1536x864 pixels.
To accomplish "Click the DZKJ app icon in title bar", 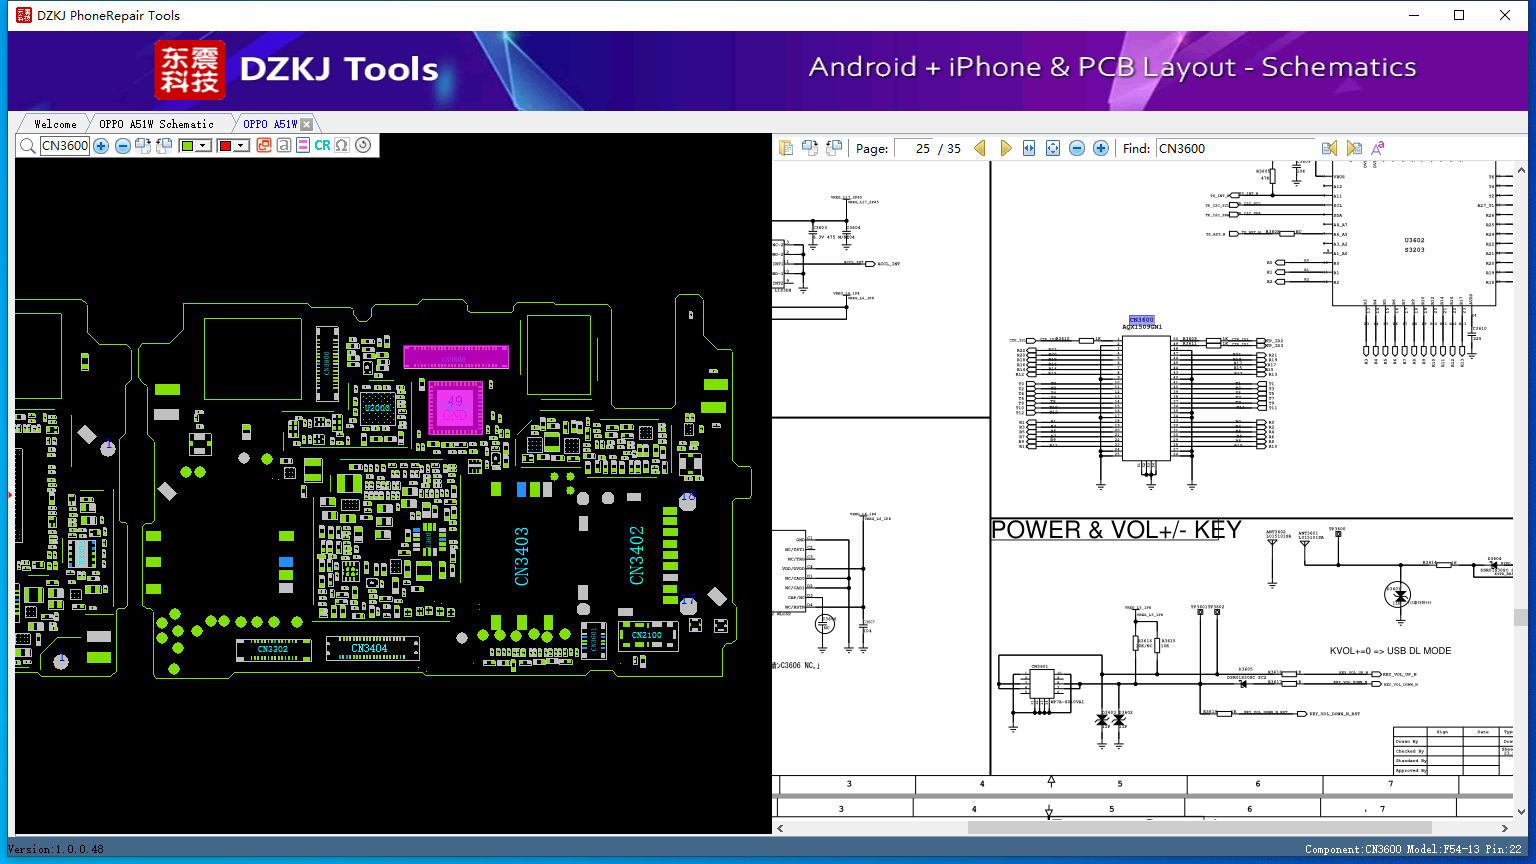I will pos(23,15).
